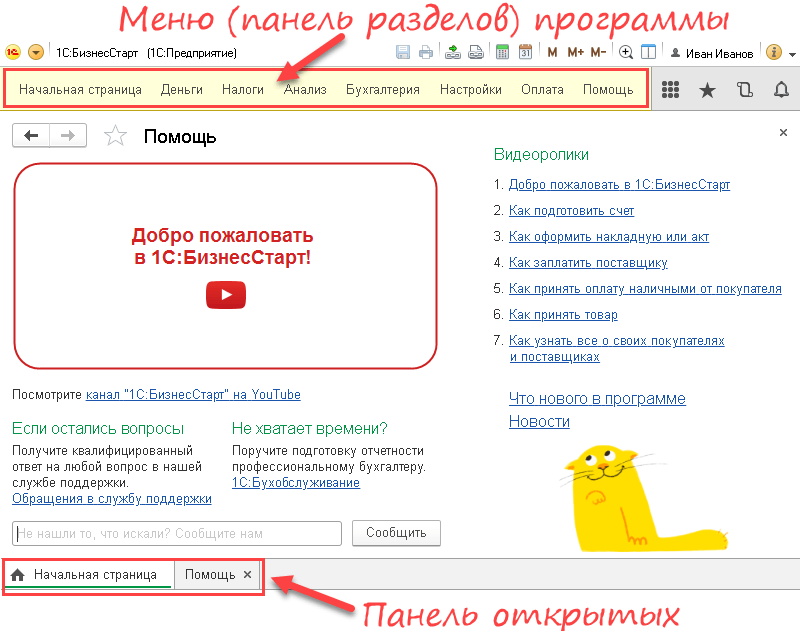Click the feedback text input field
The image size is (800, 632).
click(177, 534)
